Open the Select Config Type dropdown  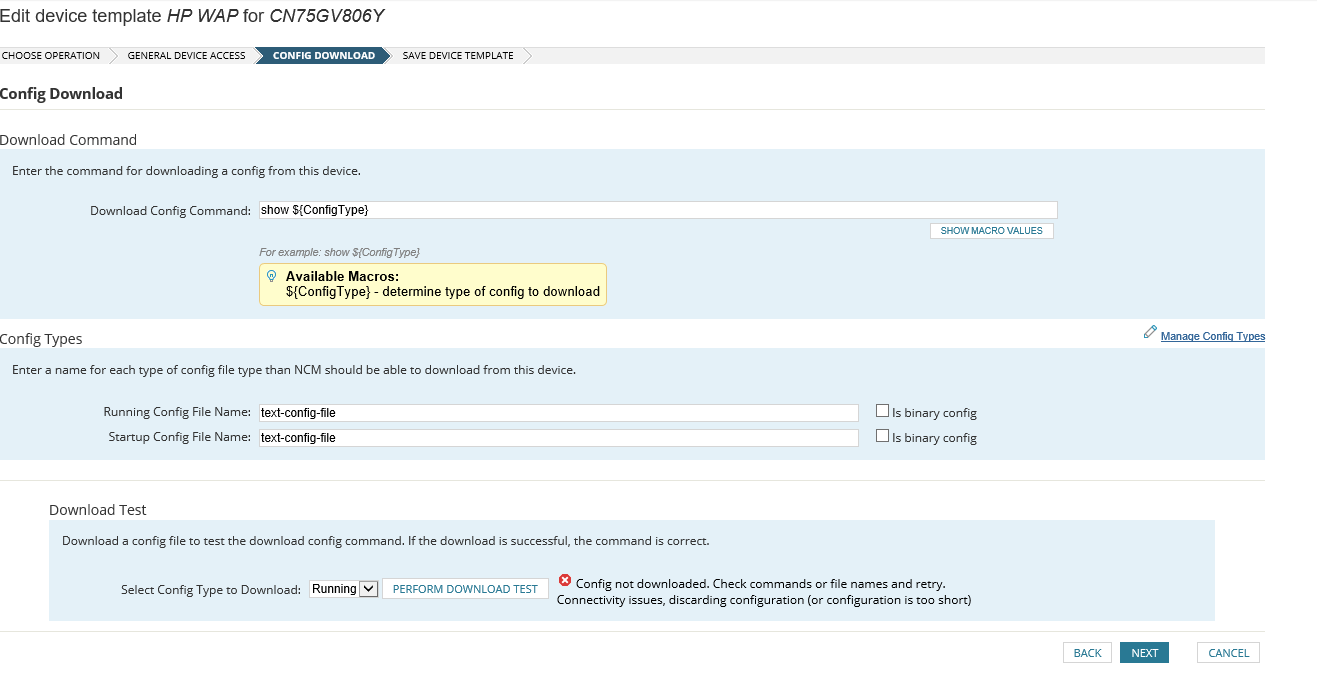(343, 589)
